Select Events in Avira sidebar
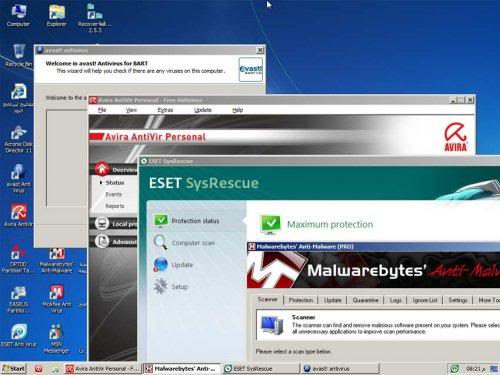 114,194
